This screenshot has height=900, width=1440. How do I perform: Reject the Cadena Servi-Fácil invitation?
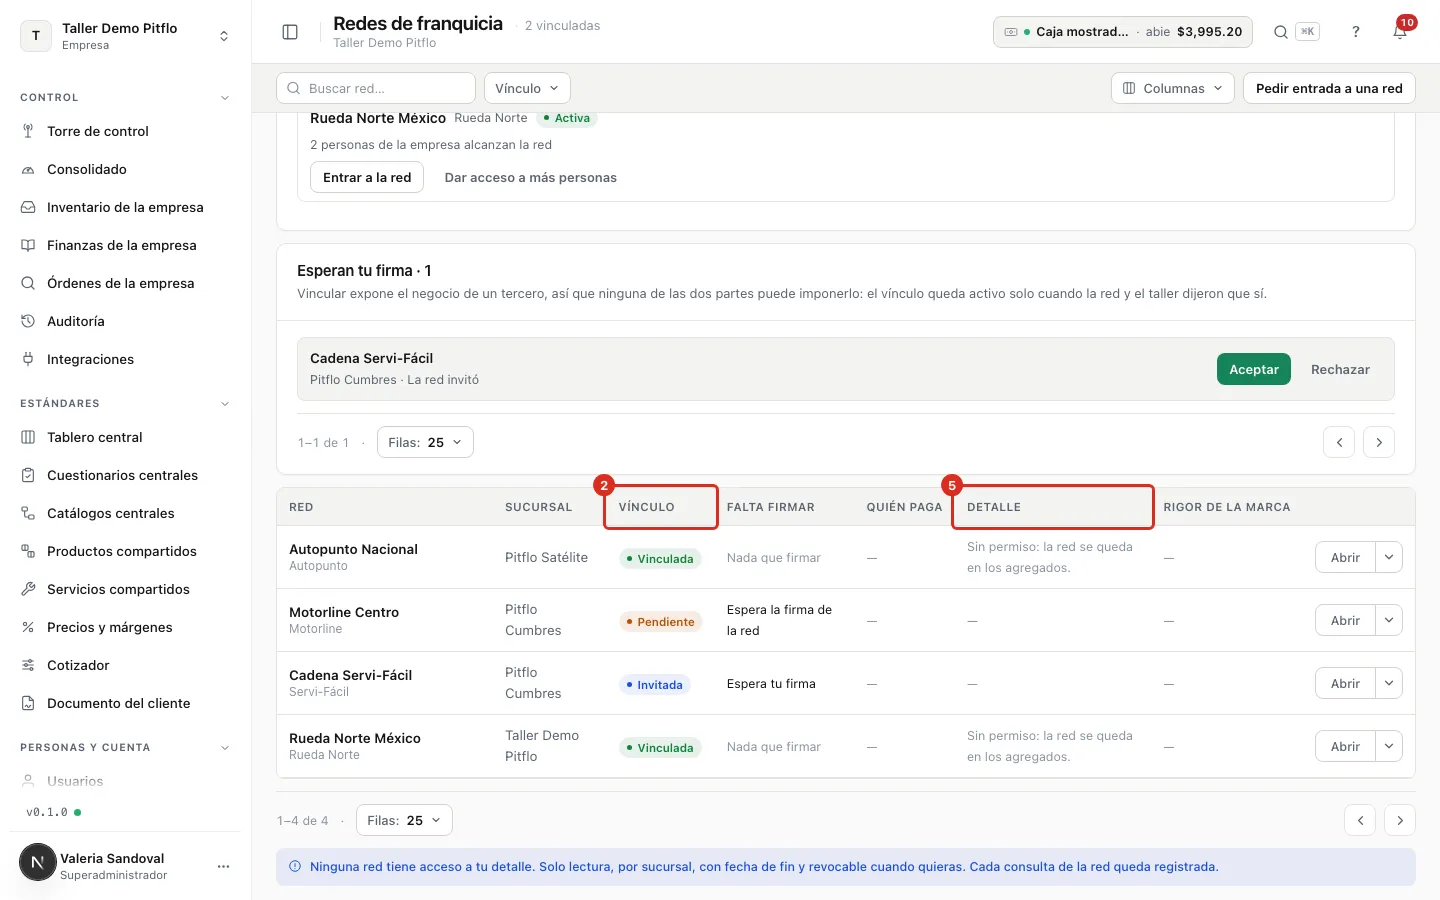pos(1340,369)
